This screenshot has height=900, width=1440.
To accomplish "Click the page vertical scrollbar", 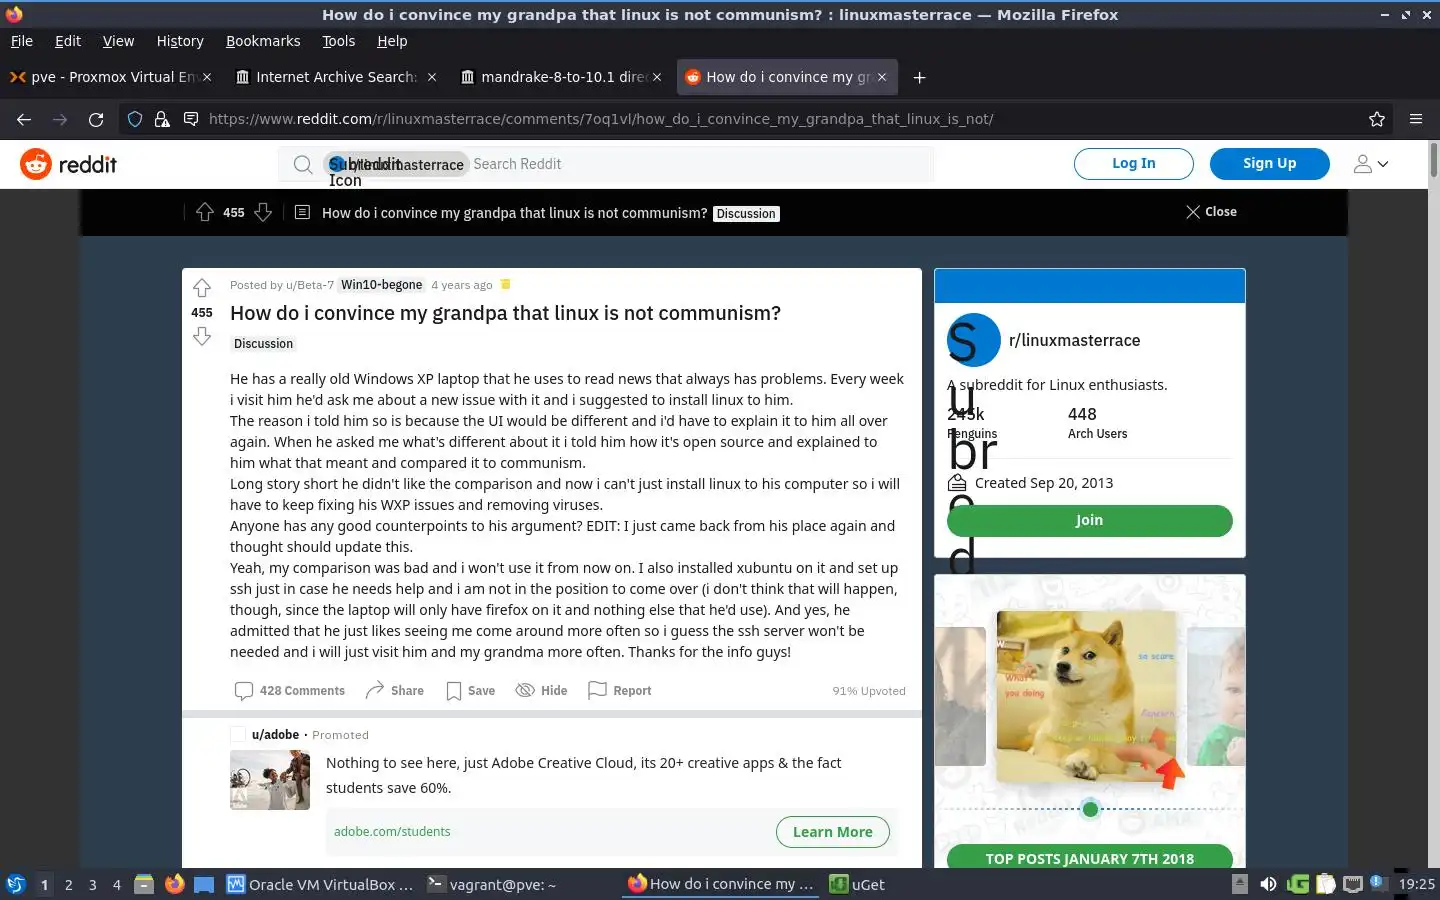I will pos(1434,160).
